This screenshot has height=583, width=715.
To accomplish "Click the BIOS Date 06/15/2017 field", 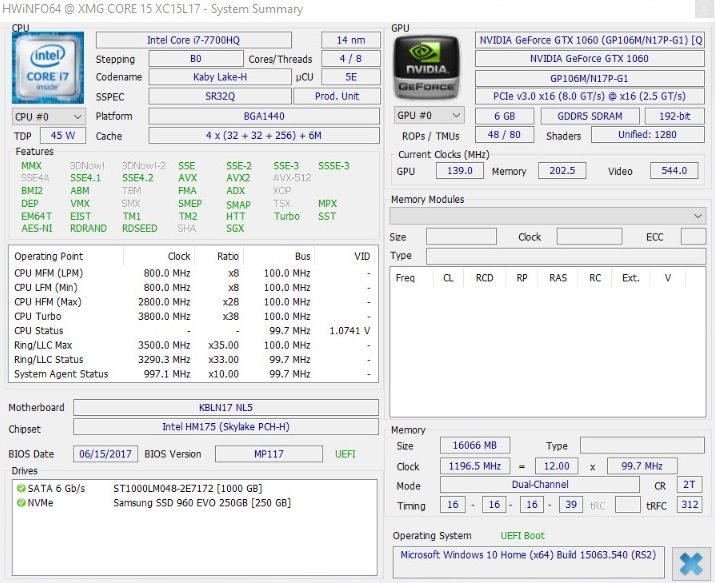I will tap(105, 454).
